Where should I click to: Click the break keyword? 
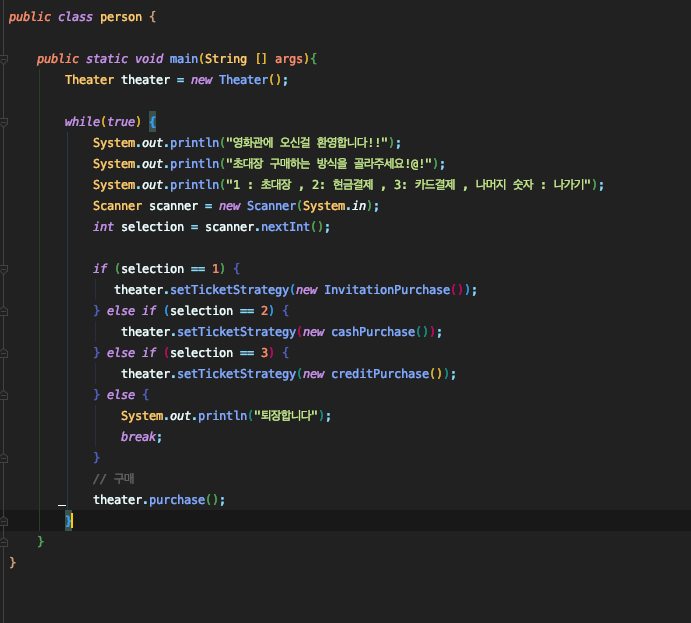(138, 437)
